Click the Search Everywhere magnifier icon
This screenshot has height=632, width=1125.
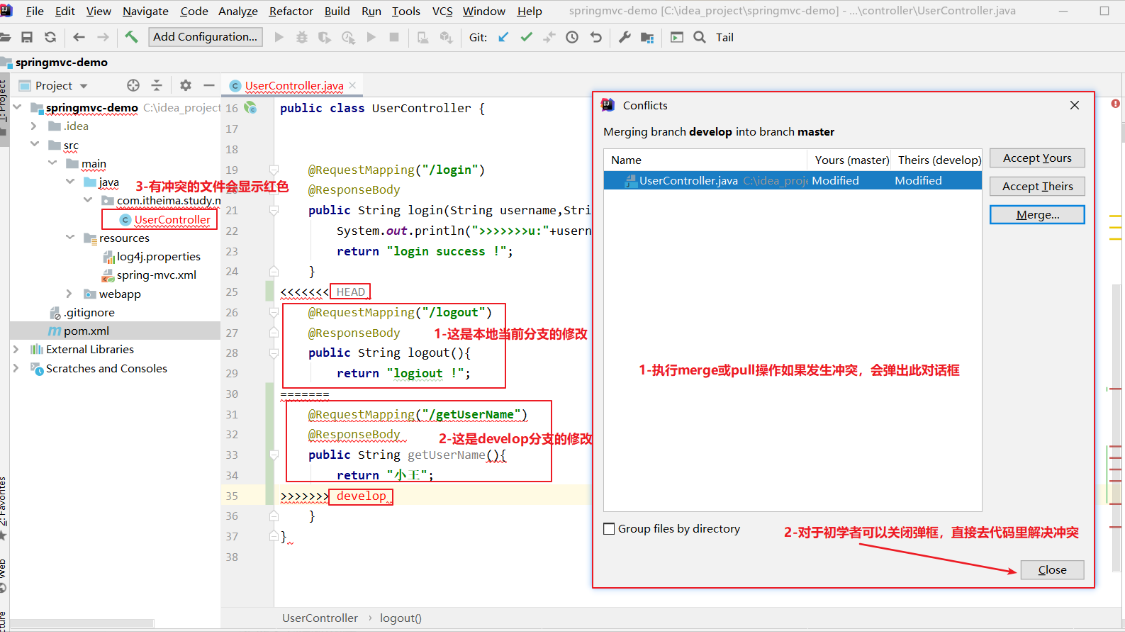(x=700, y=37)
